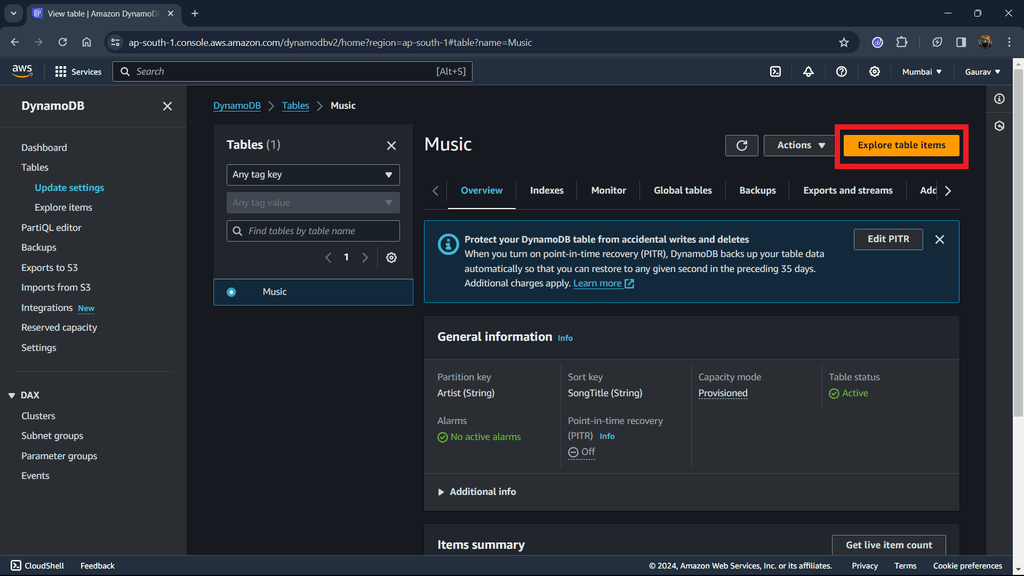This screenshot has width=1024, height=576.
Task: Close the DynamoDB navigation sidebar
Action: (167, 106)
